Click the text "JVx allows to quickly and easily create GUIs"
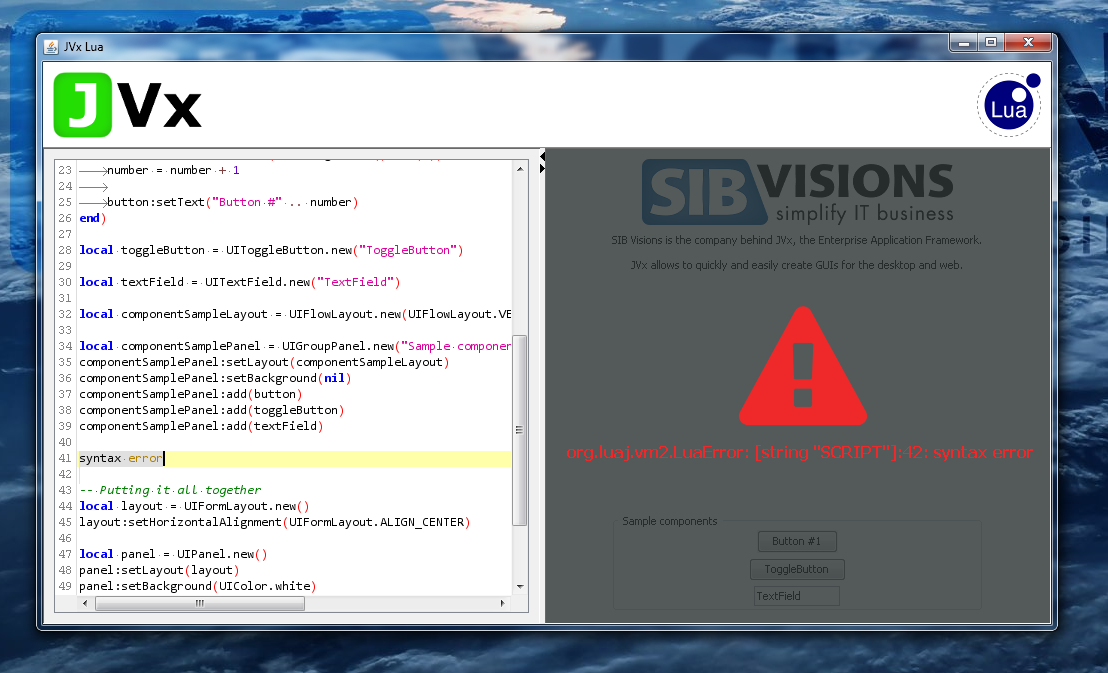The width and height of the screenshot is (1108, 673). click(796, 265)
